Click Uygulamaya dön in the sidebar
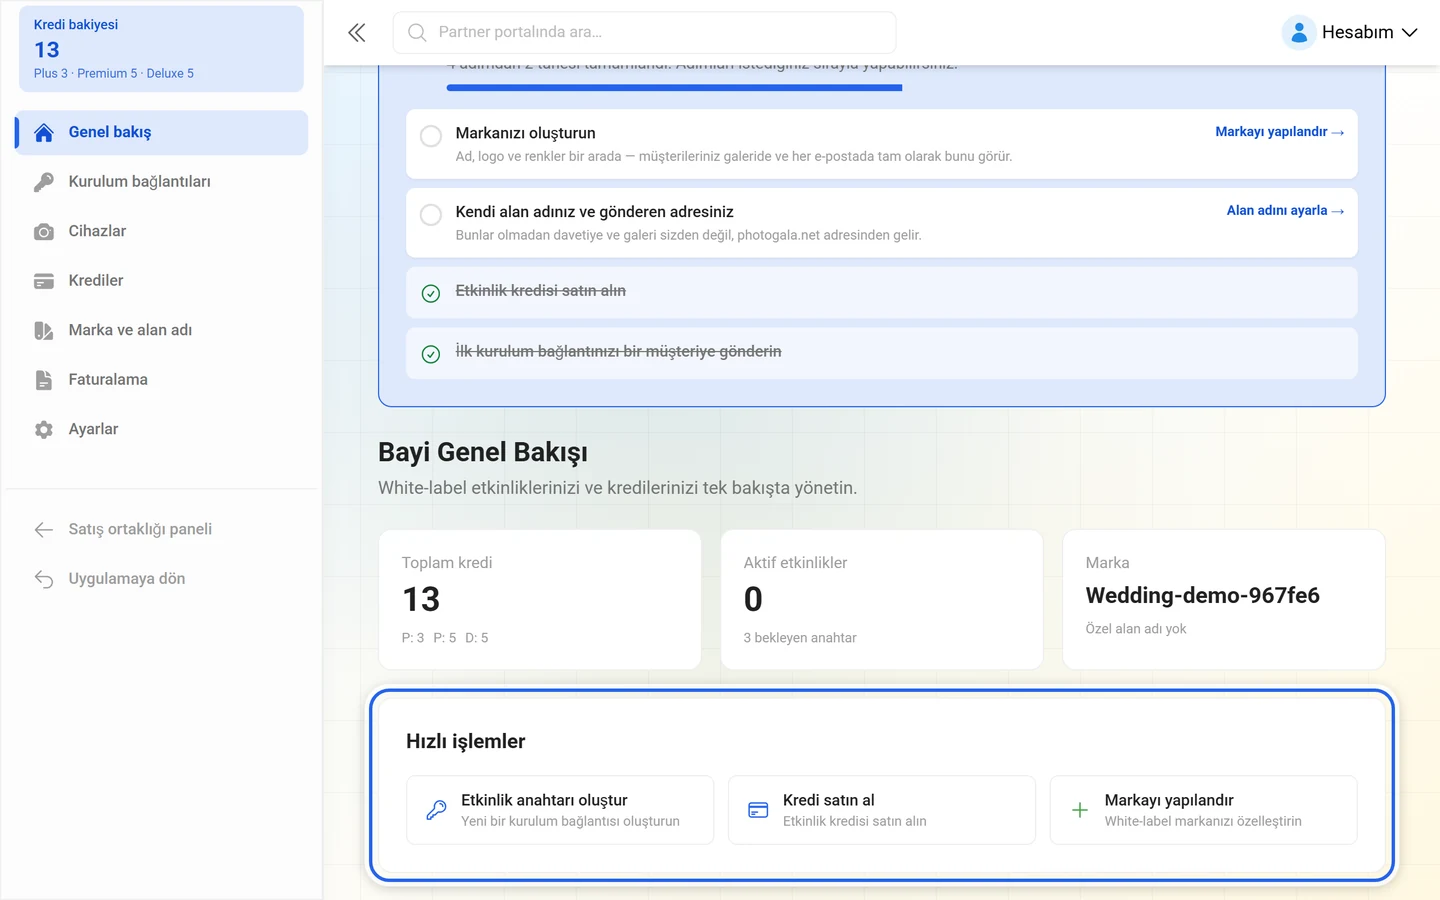The height and width of the screenshot is (900, 1440). pos(162,579)
